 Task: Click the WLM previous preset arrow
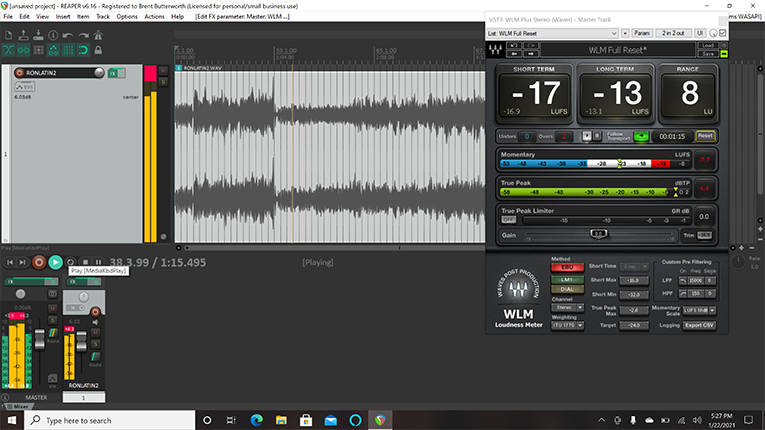coord(514,54)
